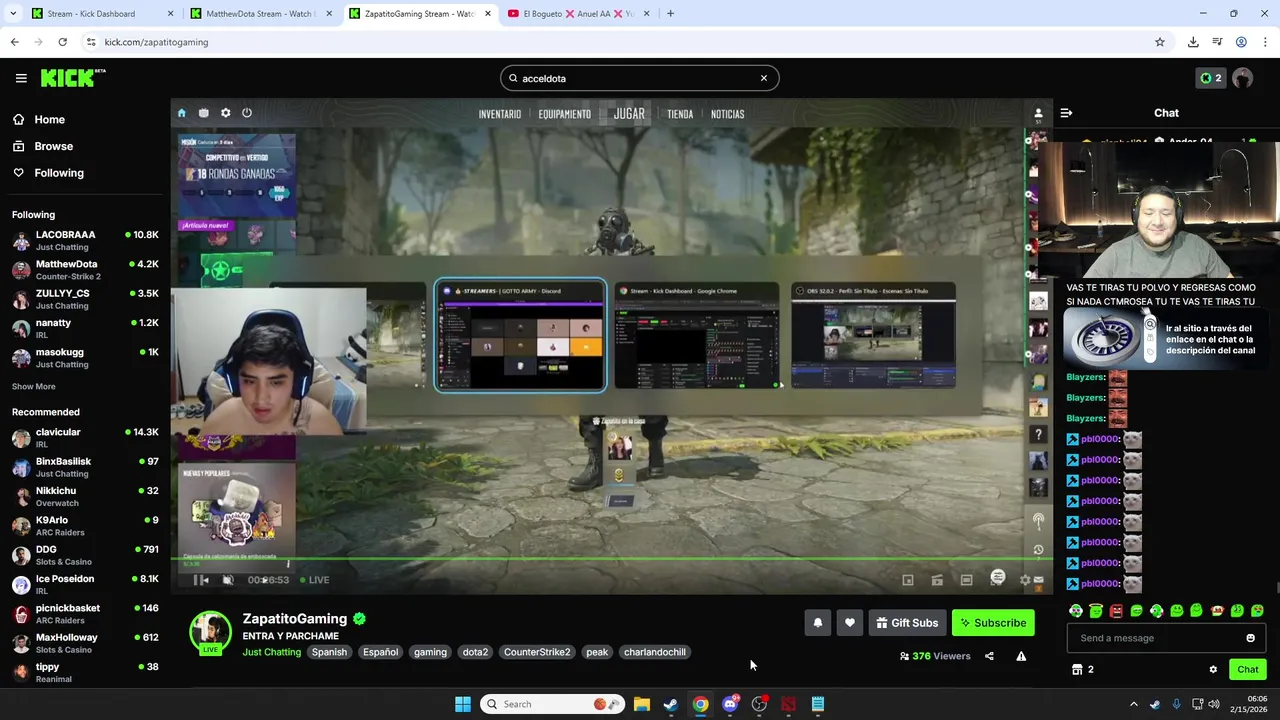Mute or unmute the stream player volume
The height and width of the screenshot is (720, 1280).
pos(228,580)
